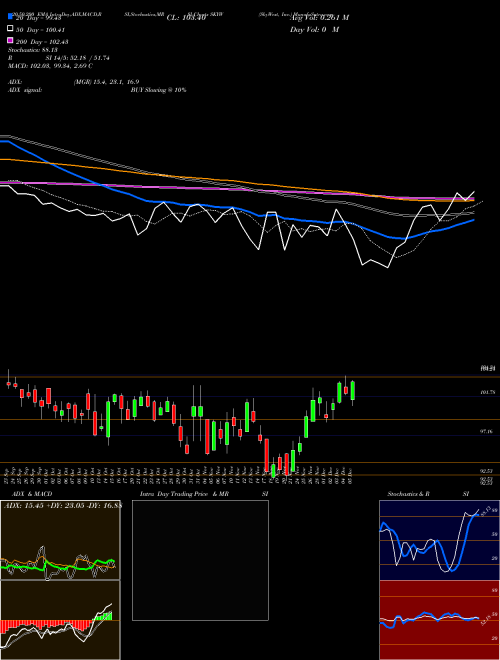Click the blue Stochastics chart panel
500x660 pixels.
[x=439, y=540]
